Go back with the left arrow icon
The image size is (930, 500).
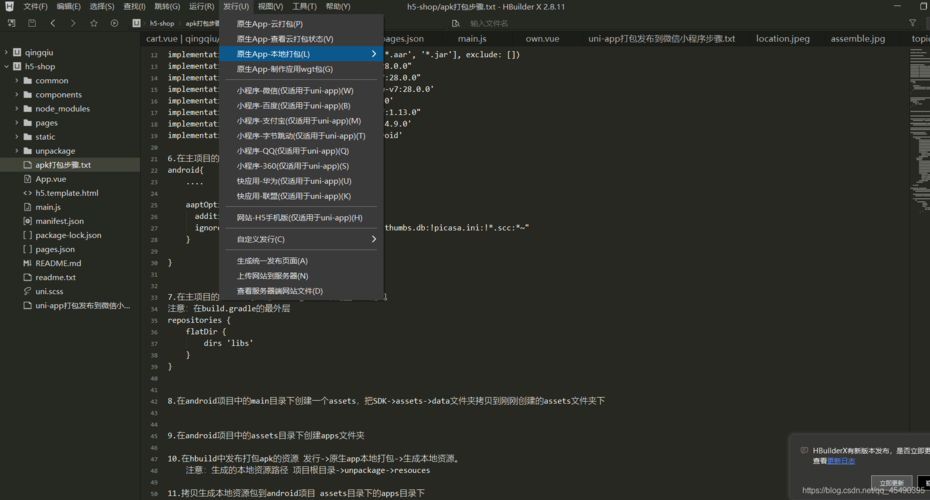[53, 23]
